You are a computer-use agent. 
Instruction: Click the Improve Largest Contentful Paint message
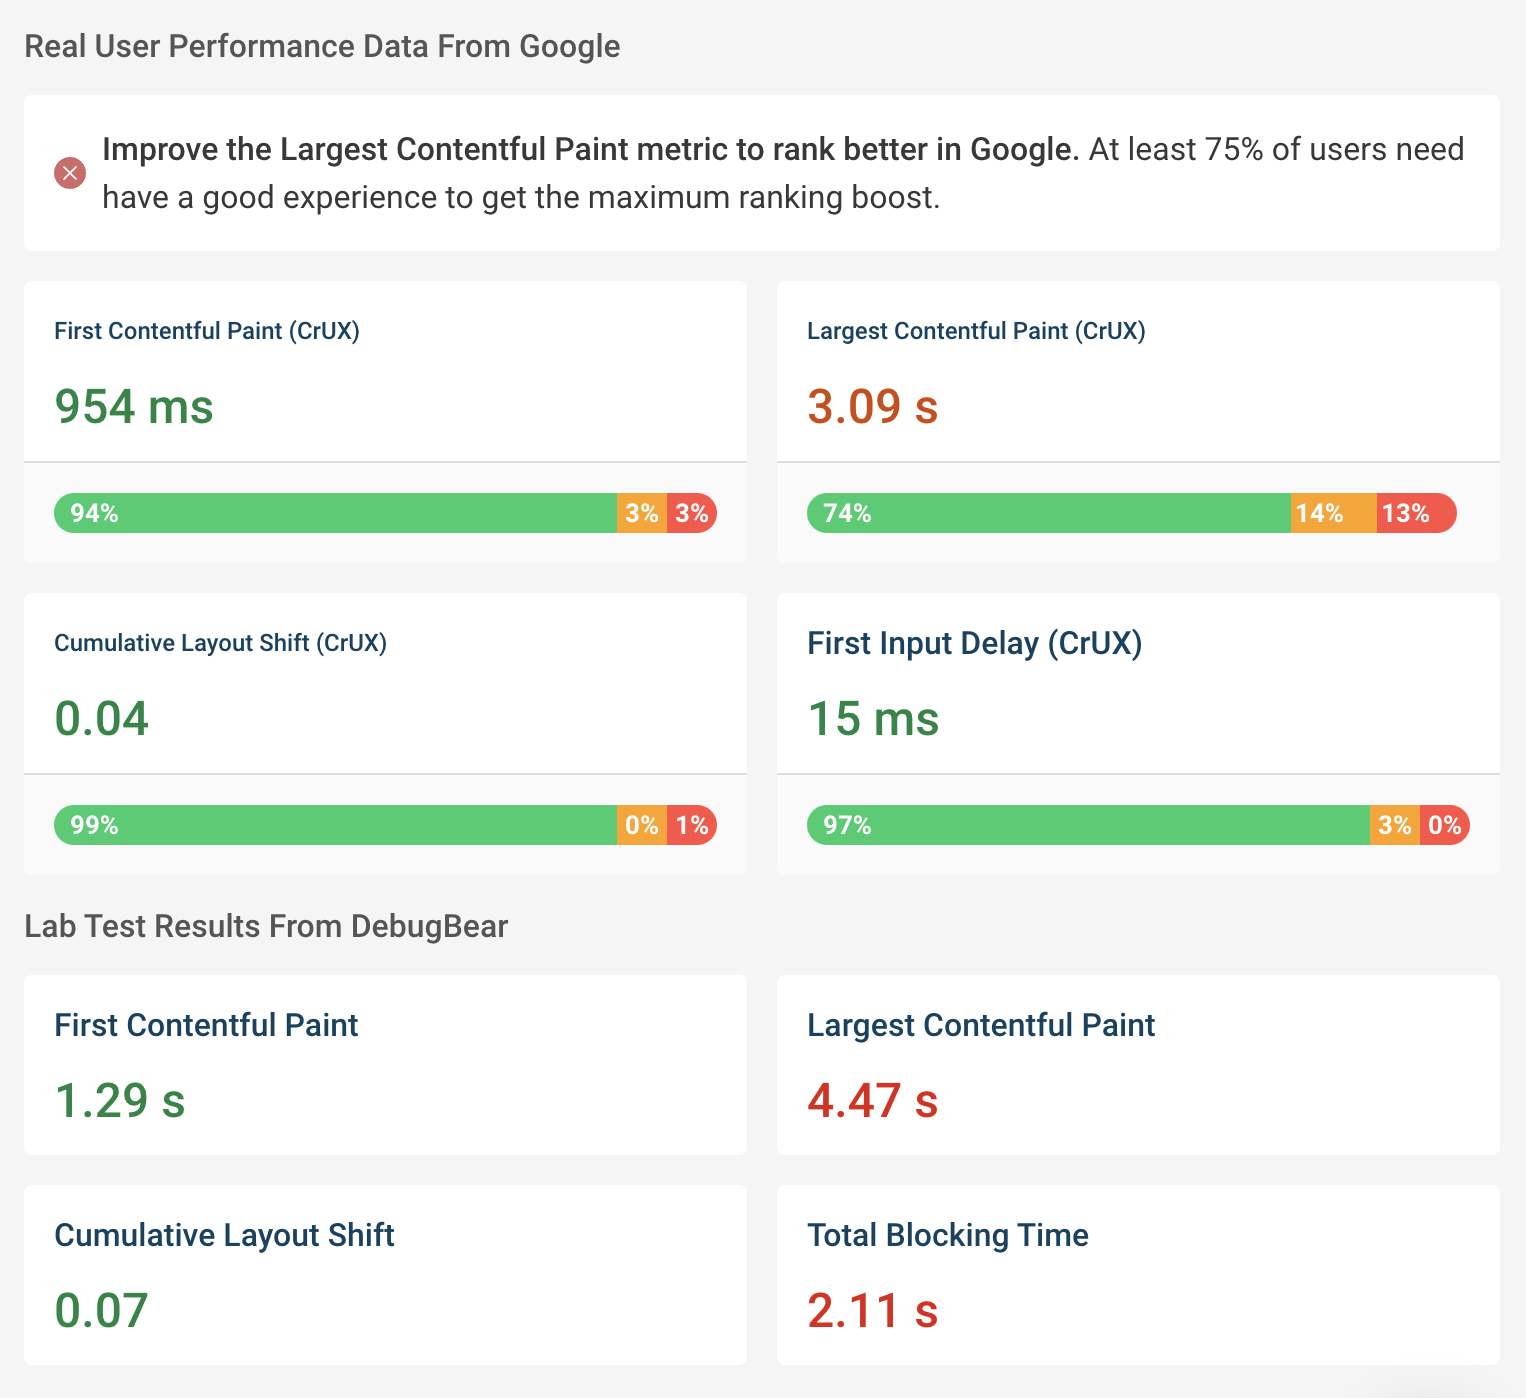pyautogui.click(x=783, y=173)
